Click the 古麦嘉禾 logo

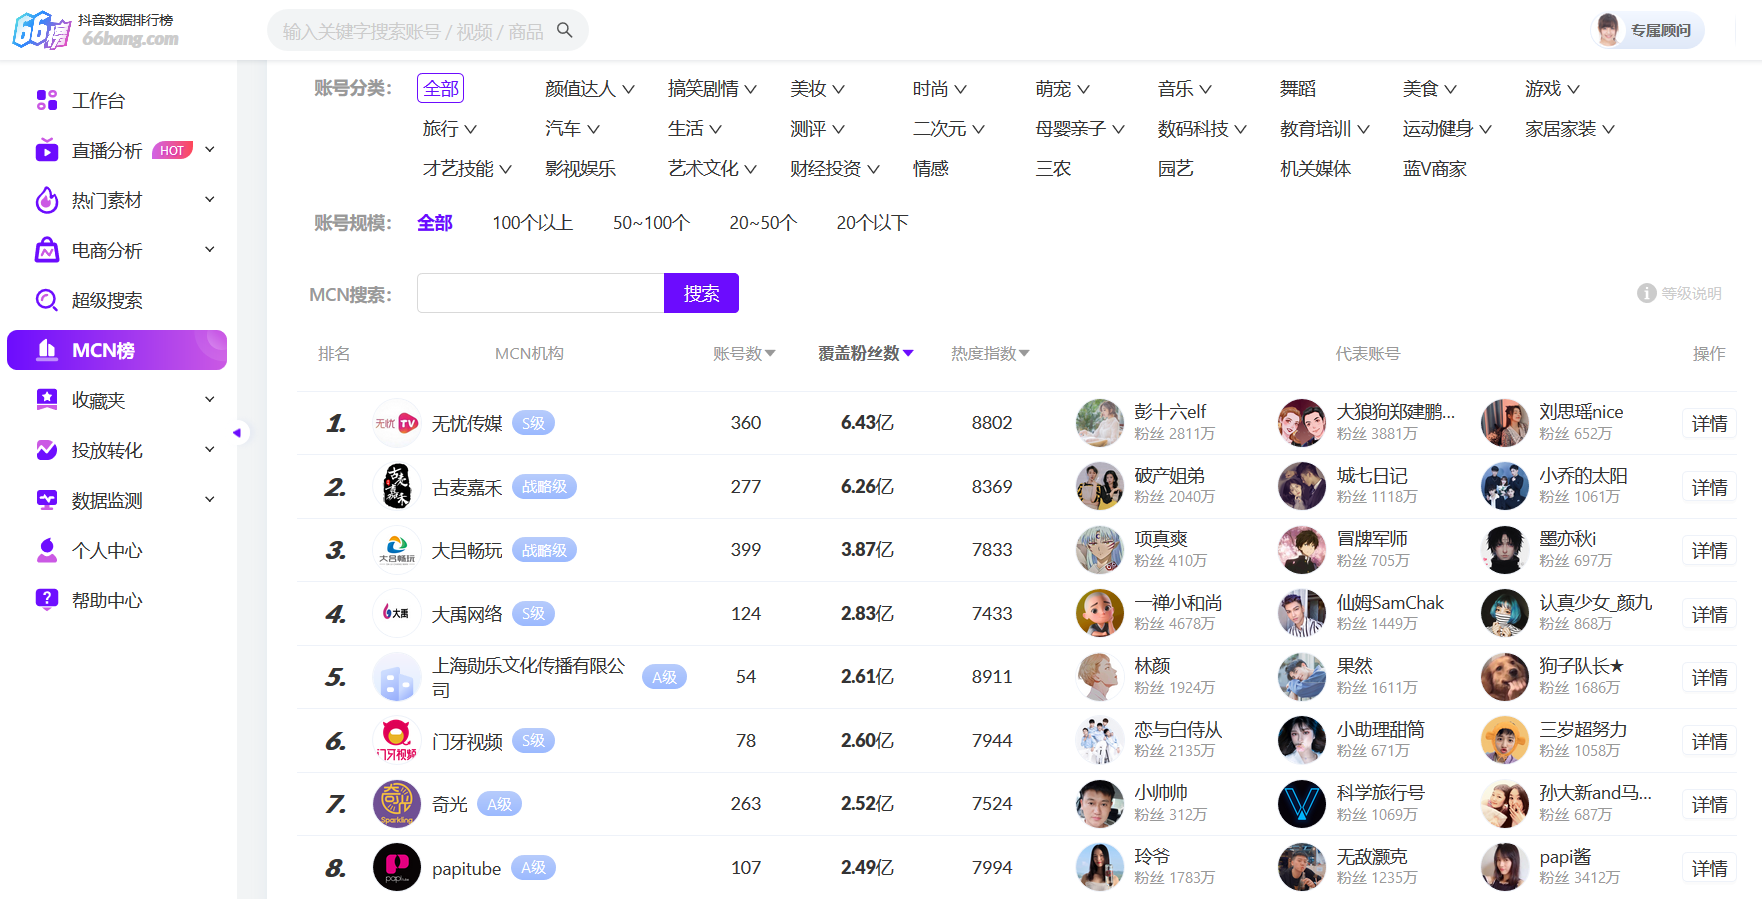pos(397,487)
